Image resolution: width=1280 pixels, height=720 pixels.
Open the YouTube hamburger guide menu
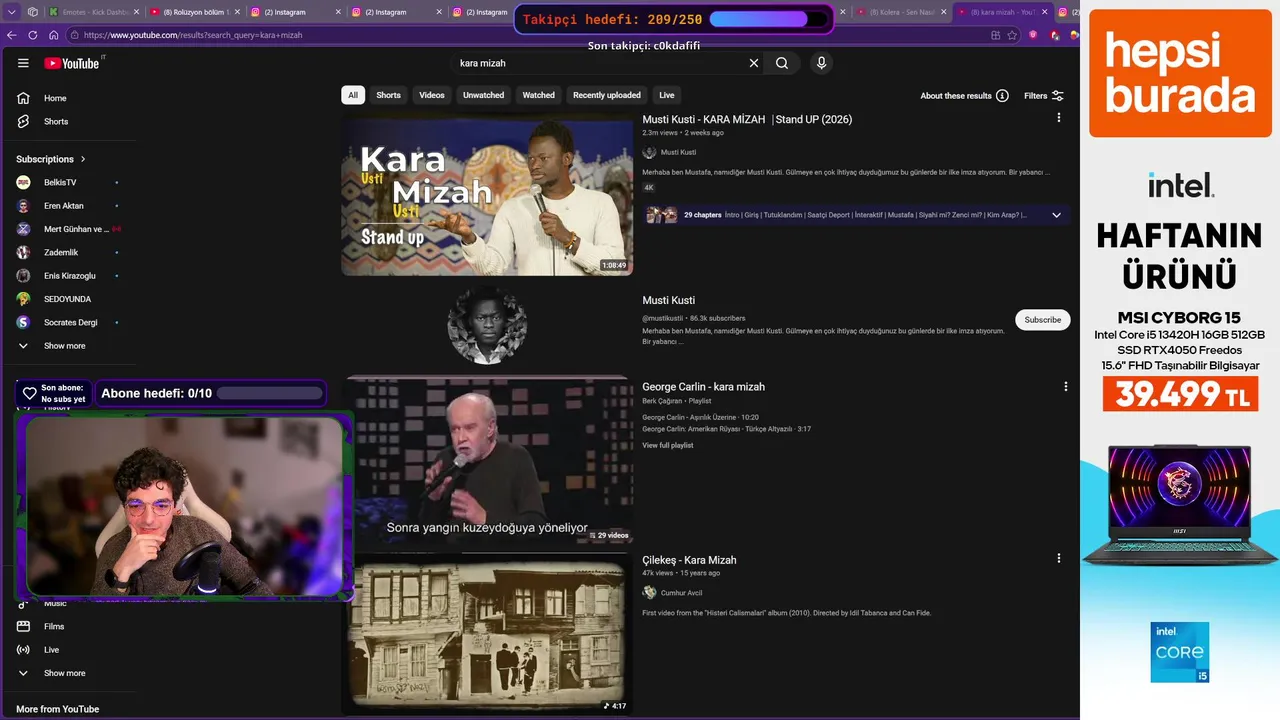click(x=23, y=63)
